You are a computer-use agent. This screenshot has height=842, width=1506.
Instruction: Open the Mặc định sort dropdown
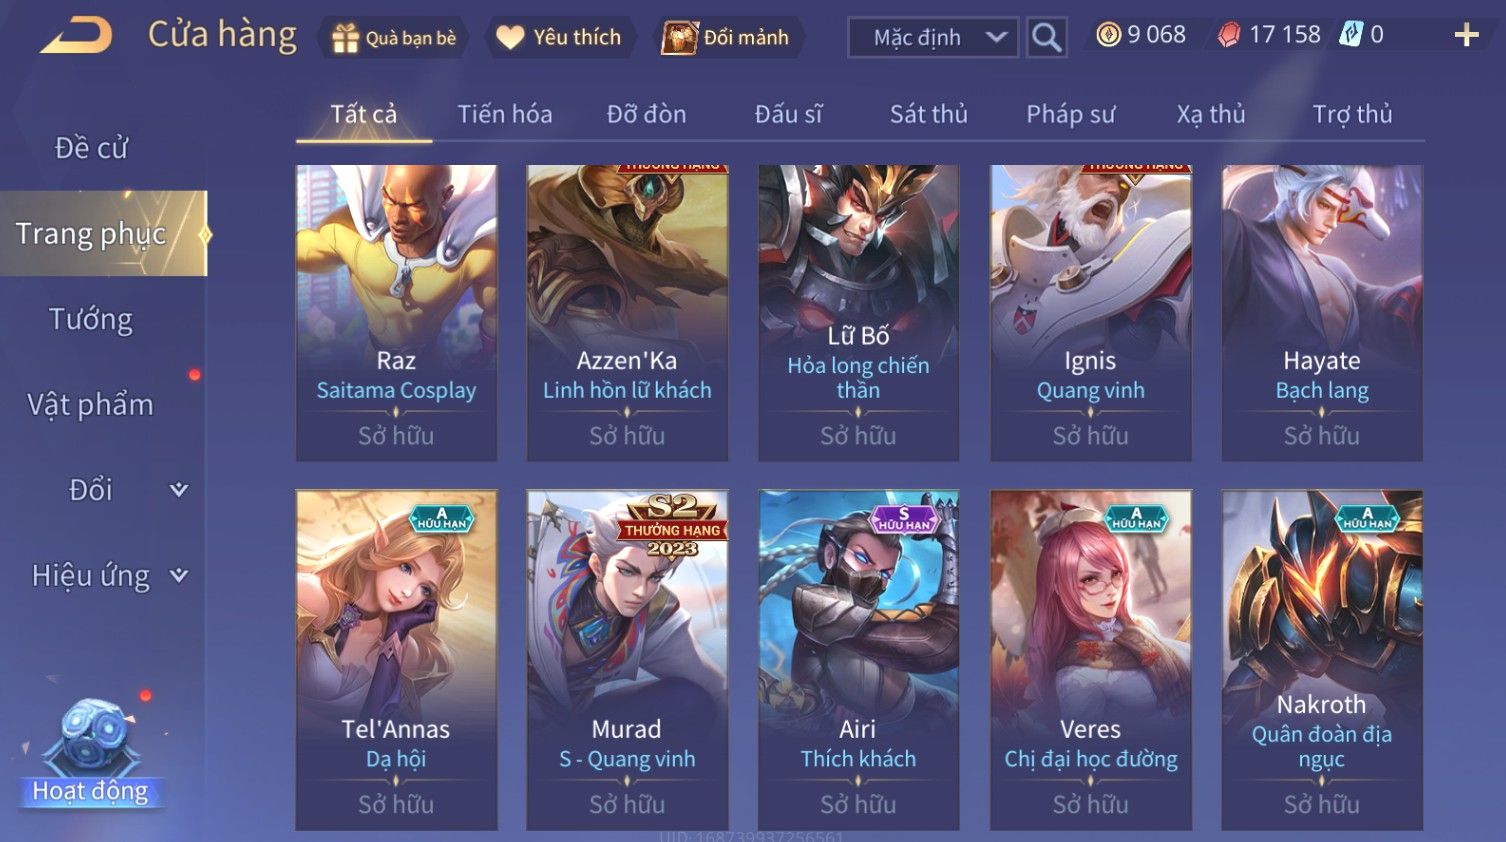[933, 37]
